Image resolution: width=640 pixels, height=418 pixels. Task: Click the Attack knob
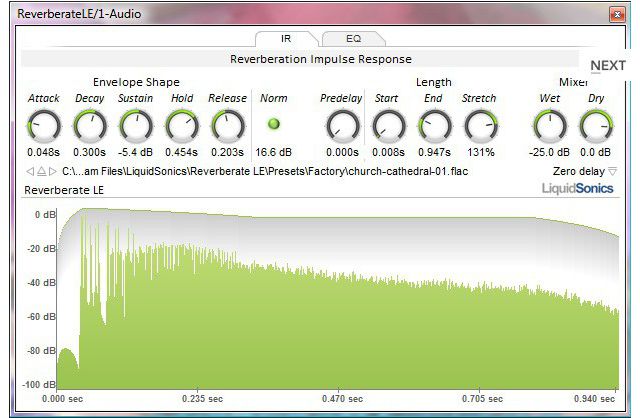44,126
